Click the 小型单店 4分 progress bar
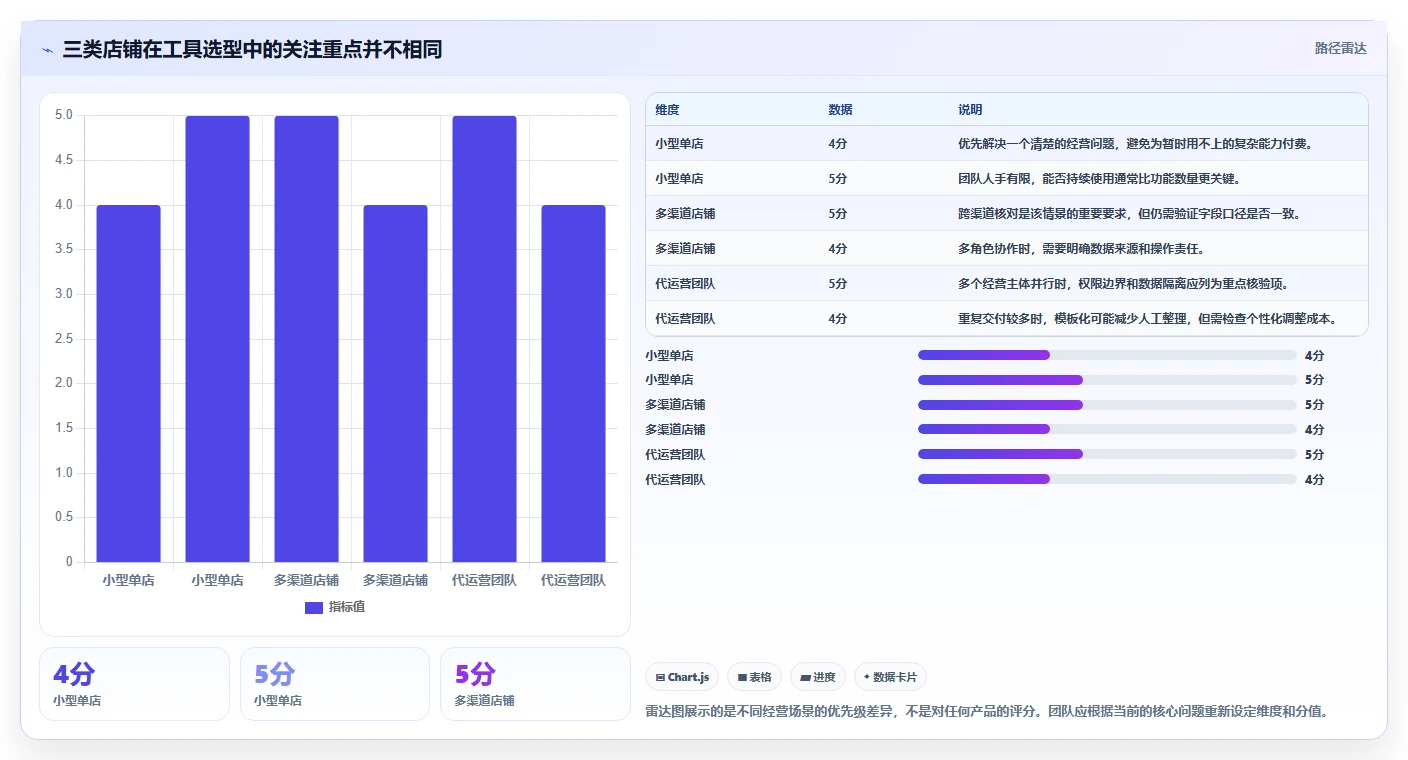This screenshot has height=760, width=1408. [1107, 355]
